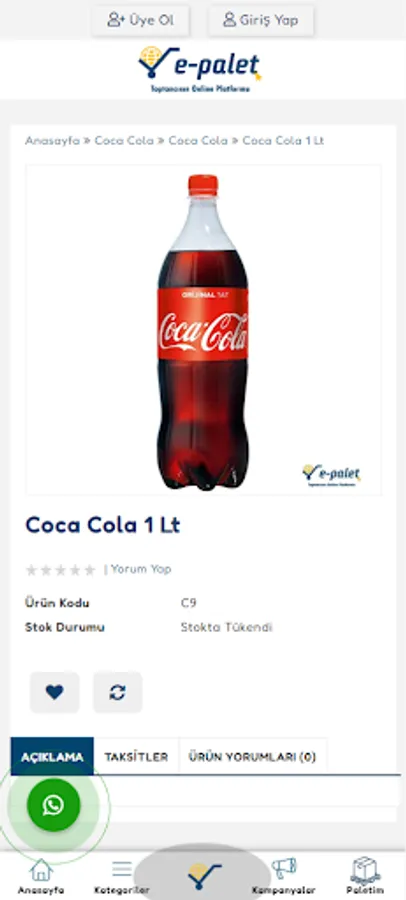Viewport: 406px width, 900px height.
Task: Click the Üye Ol button
Action: 141,21
